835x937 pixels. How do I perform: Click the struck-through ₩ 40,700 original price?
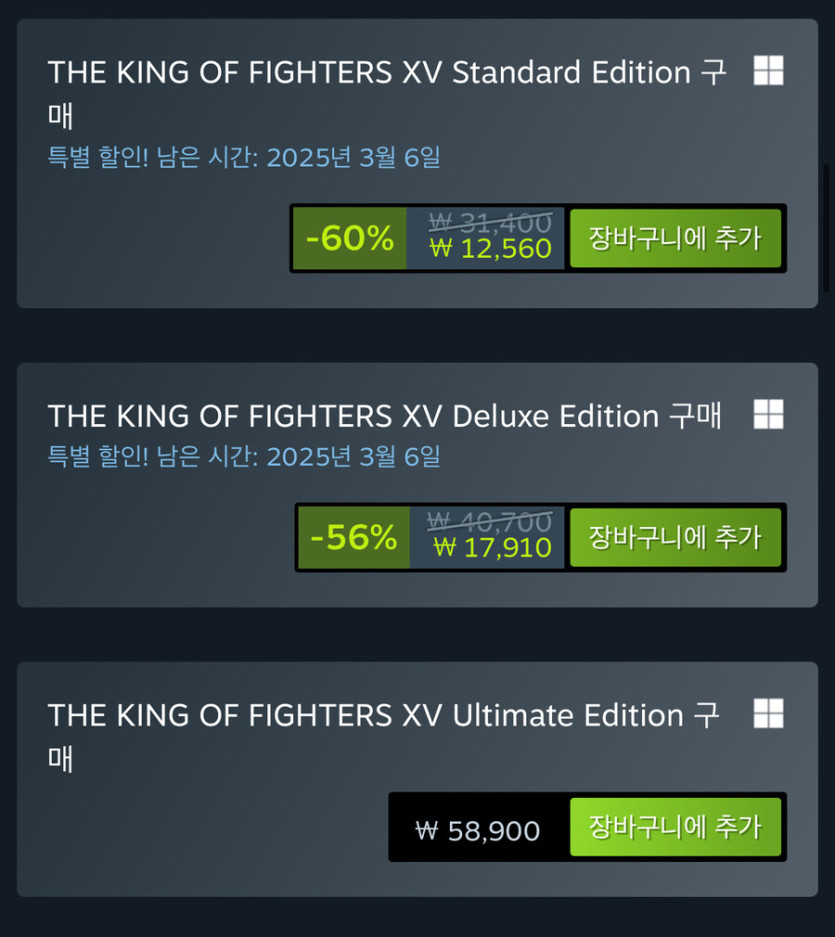489,522
